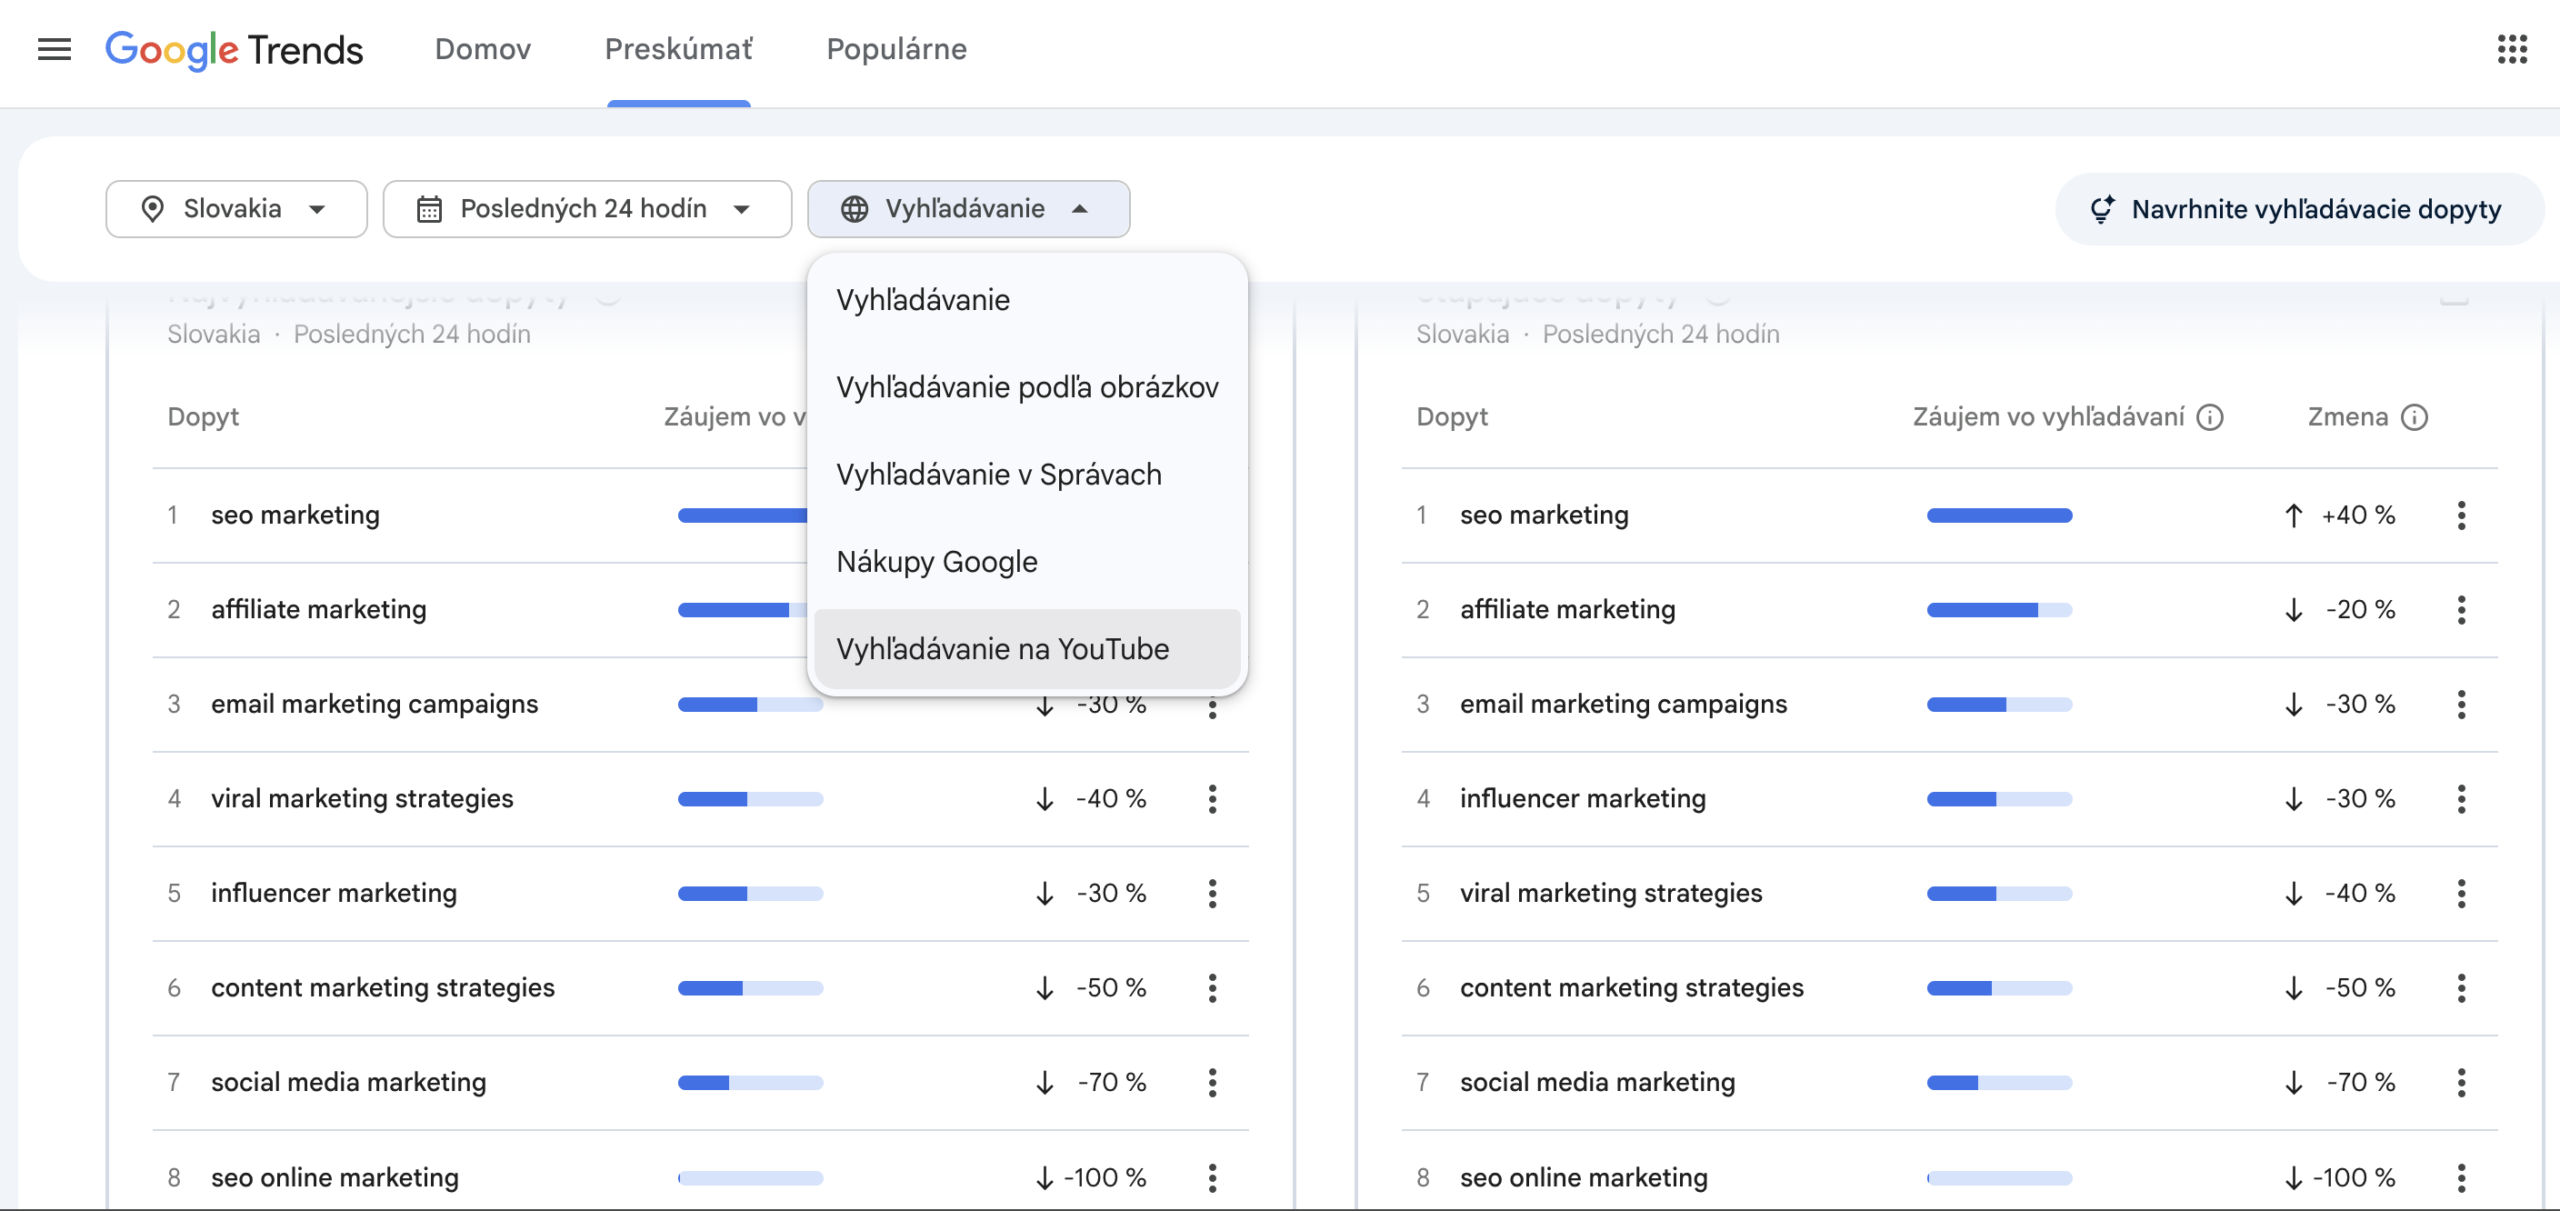Choose Vyhľadávanie podľa obrázkov option
The width and height of the screenshot is (2560, 1211).
tap(1027, 387)
